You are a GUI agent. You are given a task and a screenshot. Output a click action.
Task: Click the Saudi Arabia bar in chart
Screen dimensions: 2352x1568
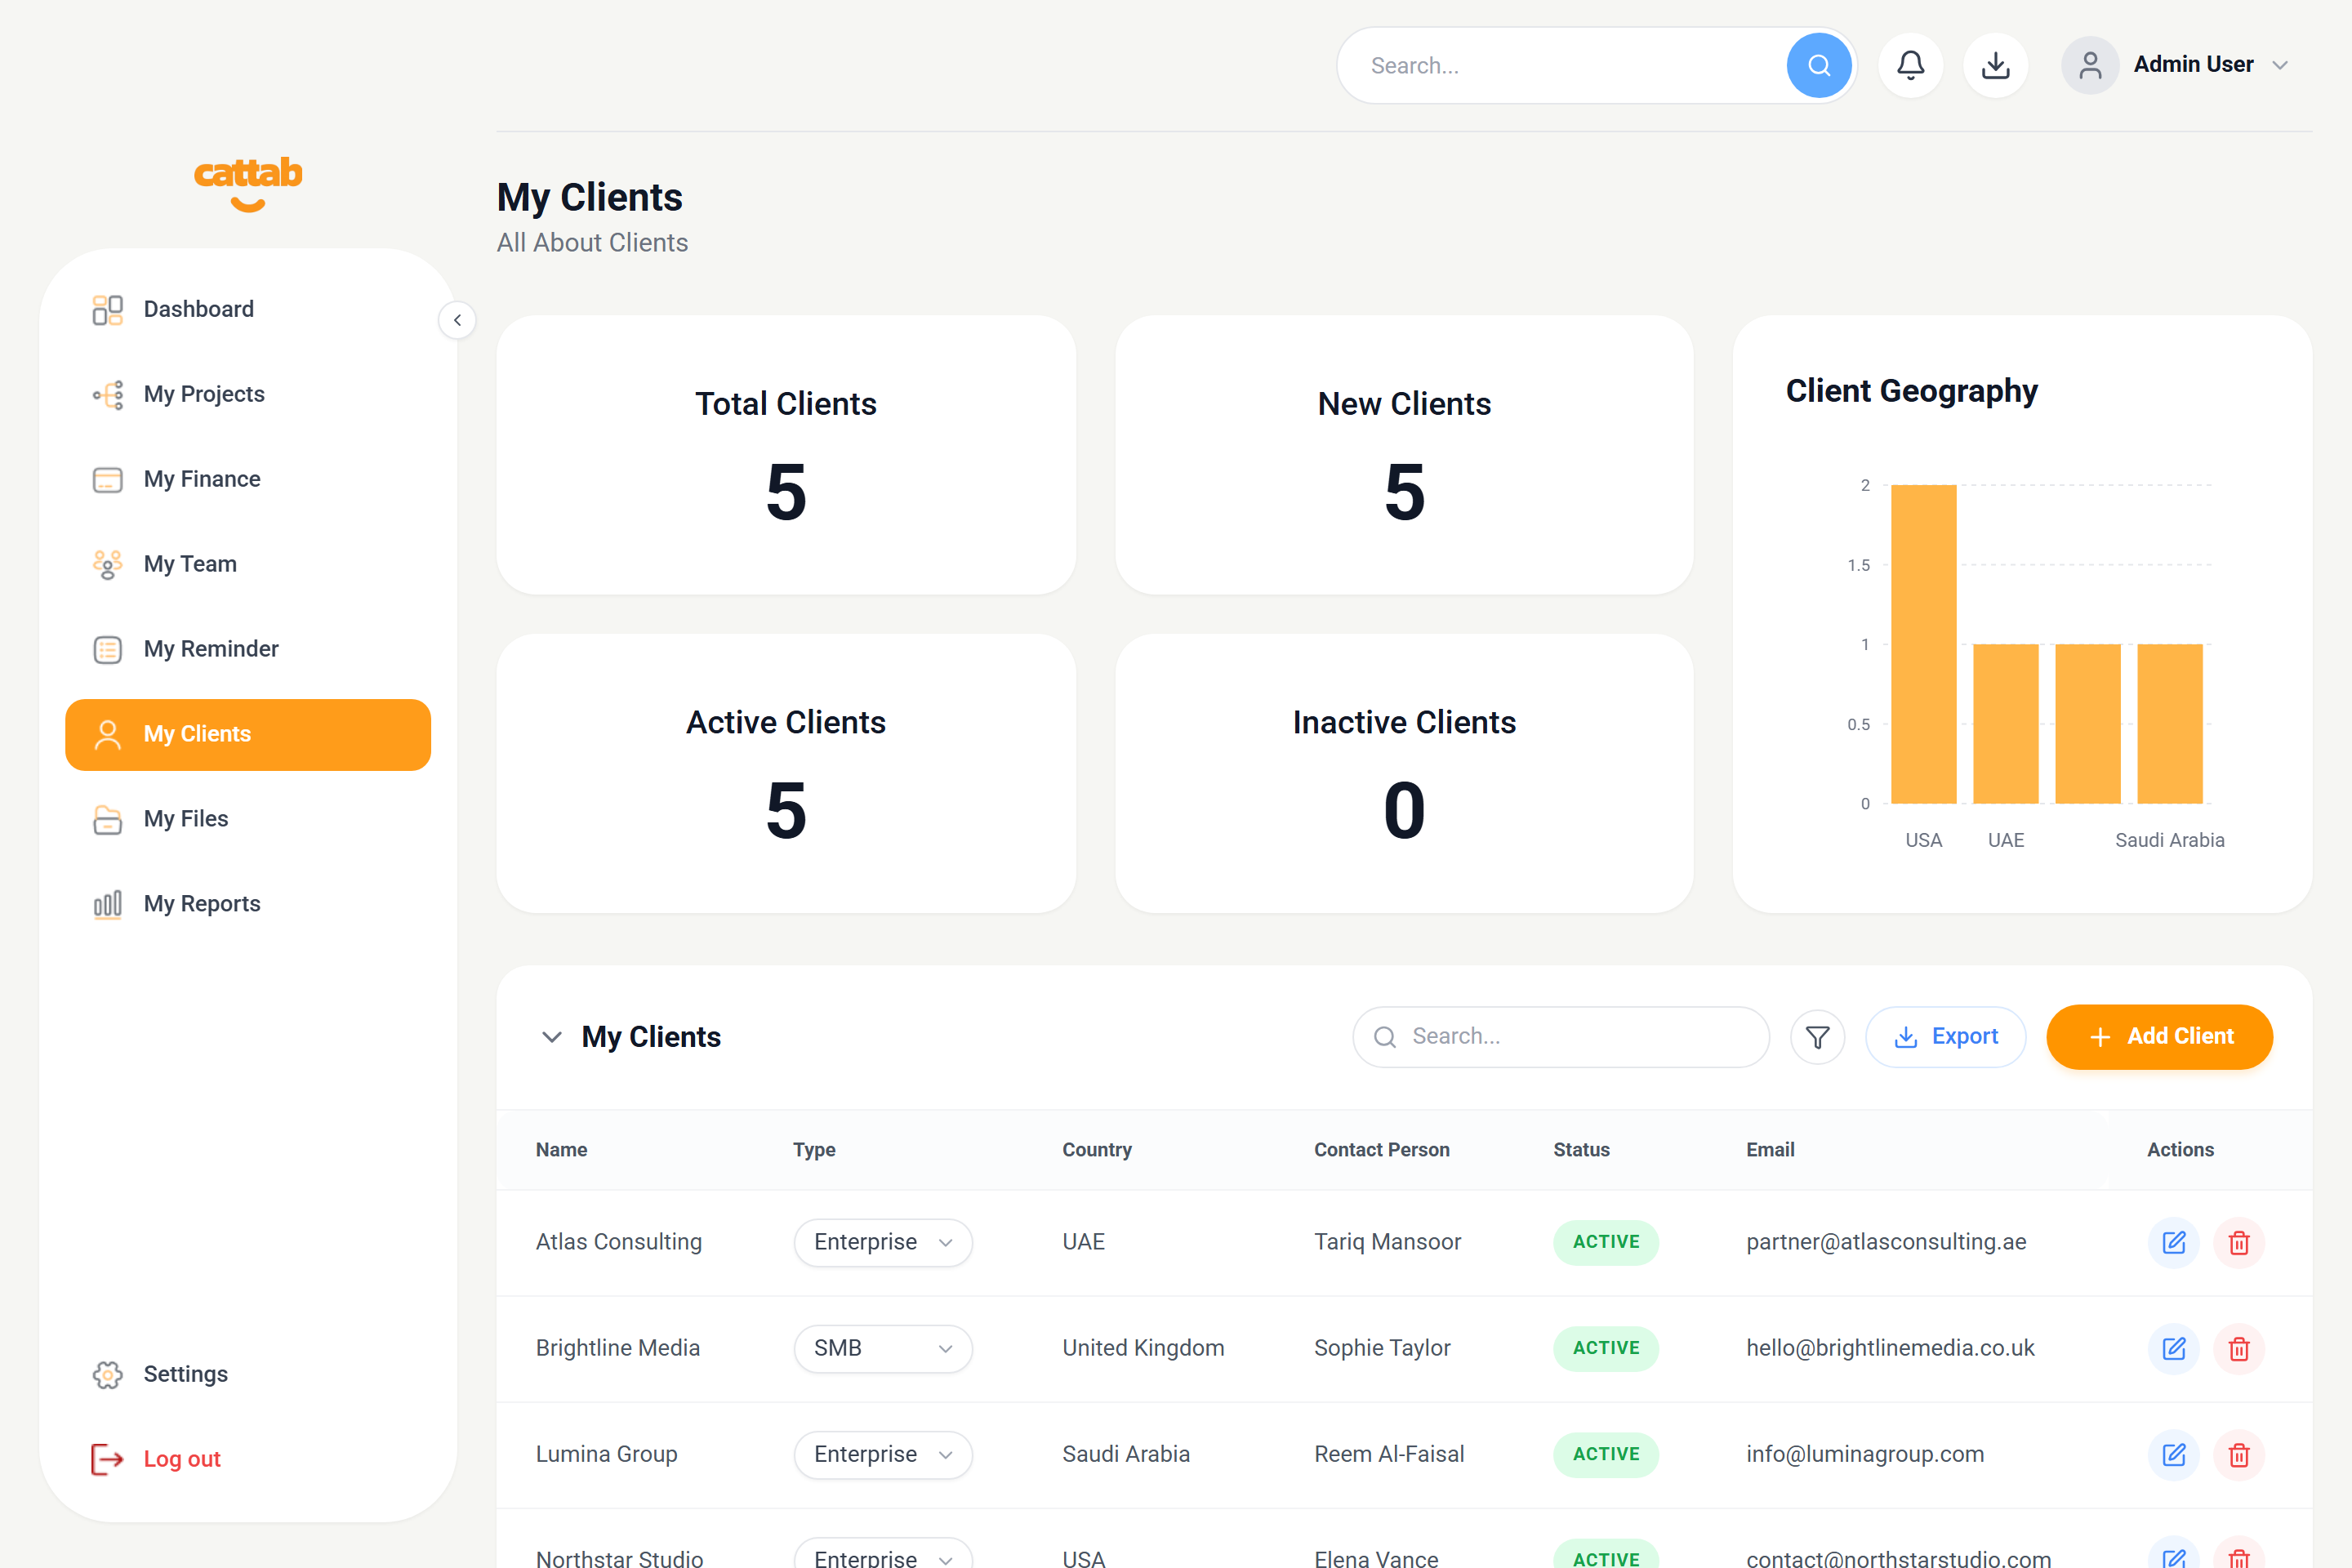(x=2169, y=724)
